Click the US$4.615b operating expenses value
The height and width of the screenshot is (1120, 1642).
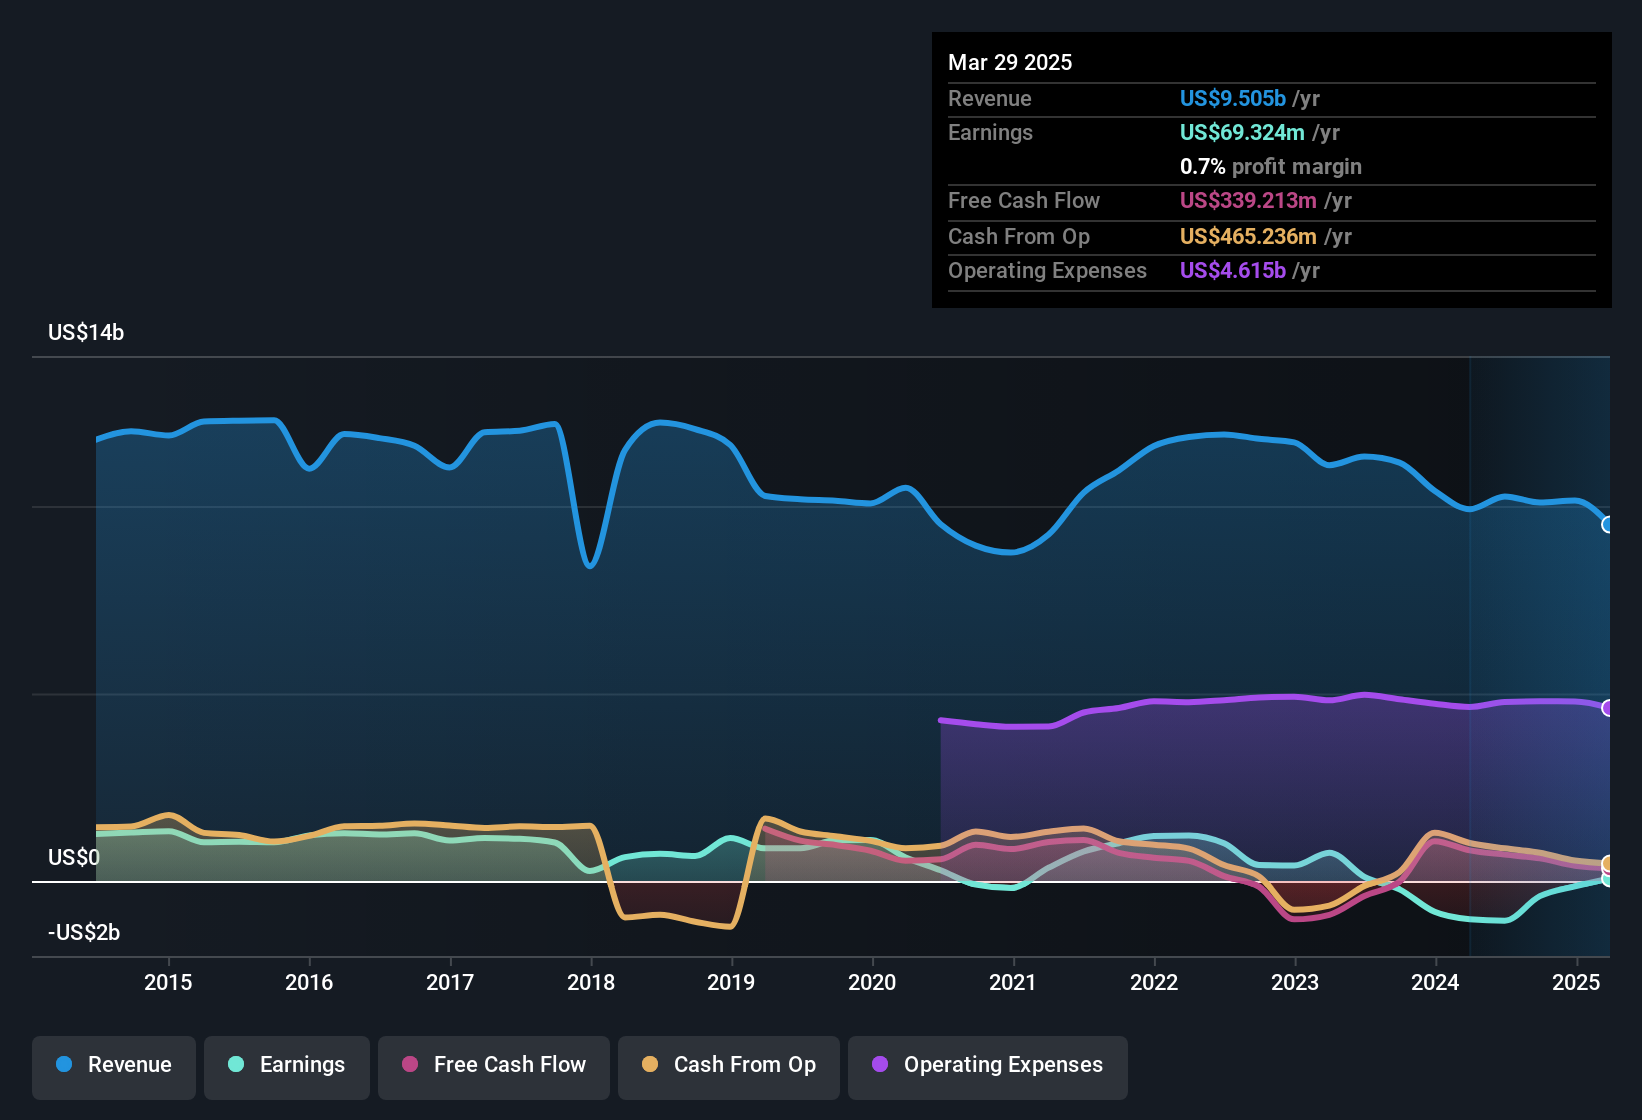(1233, 271)
